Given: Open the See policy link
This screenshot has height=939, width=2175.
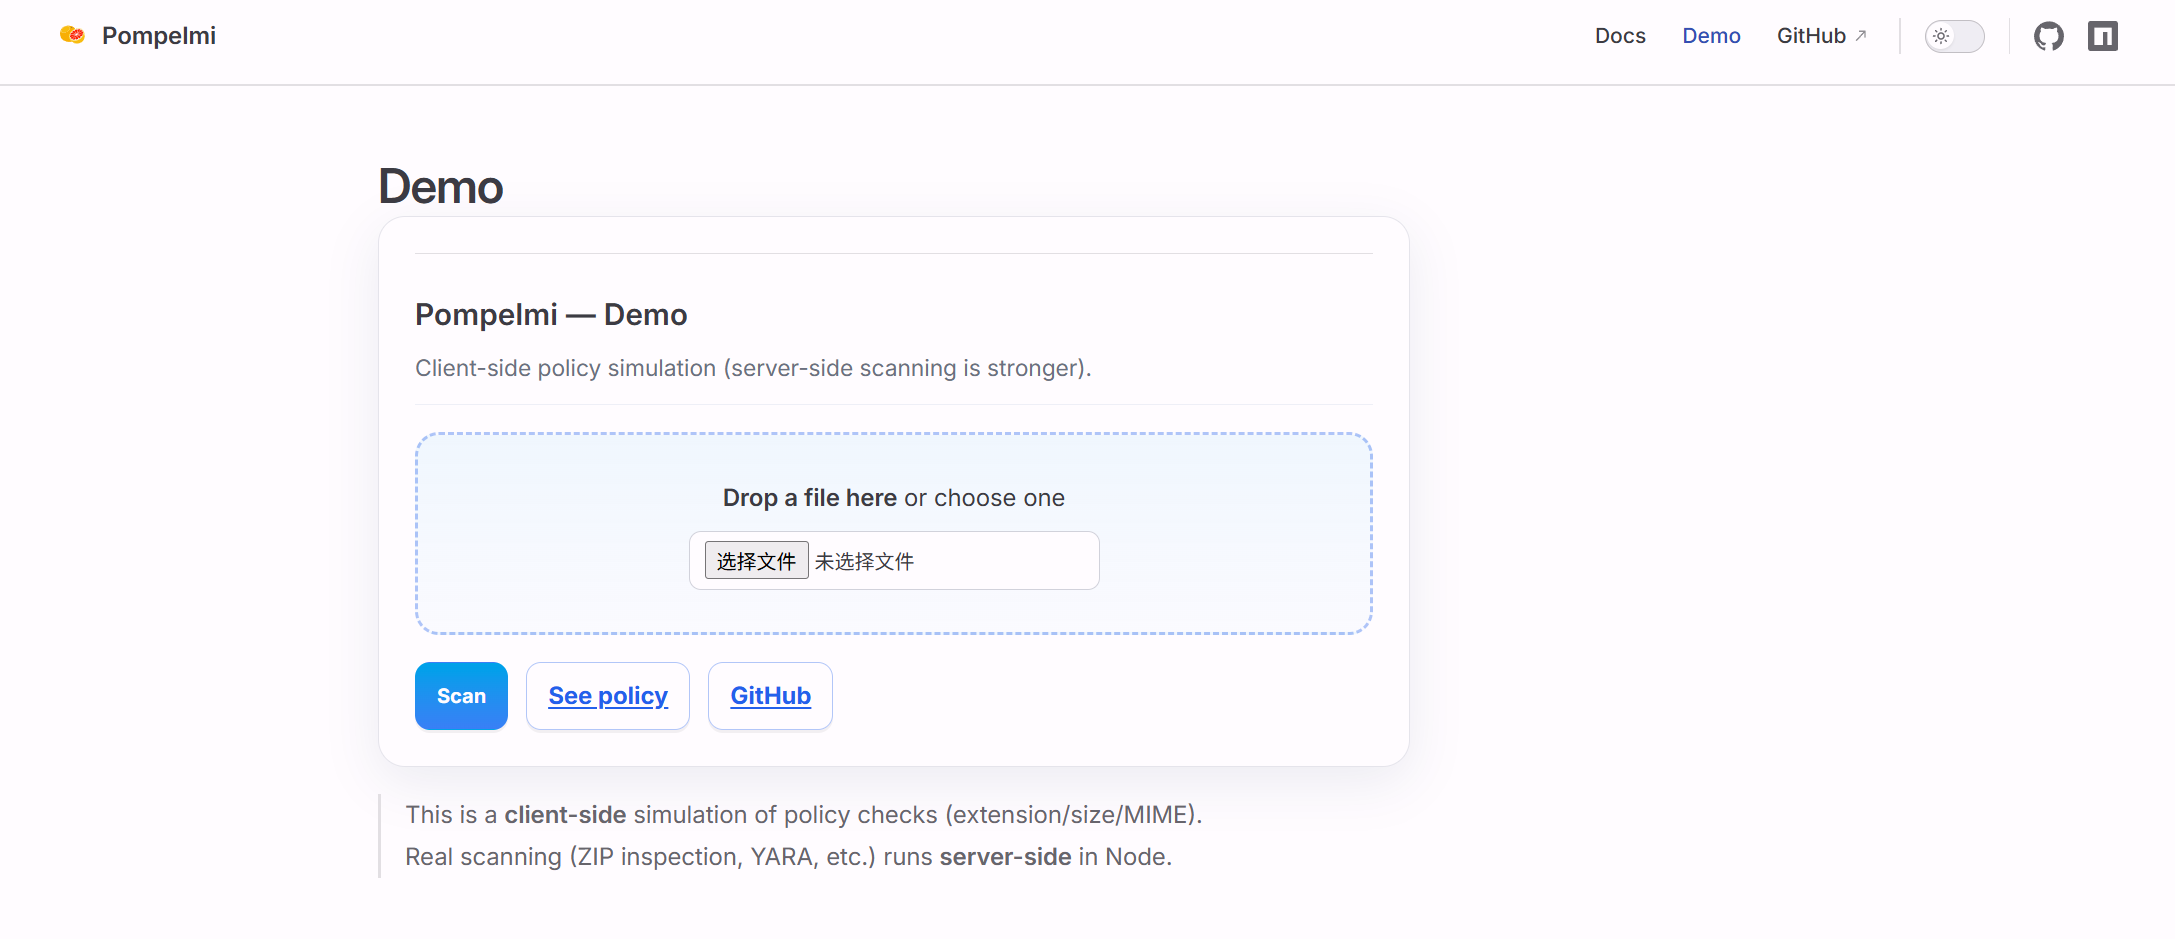Looking at the screenshot, I should click(x=608, y=696).
